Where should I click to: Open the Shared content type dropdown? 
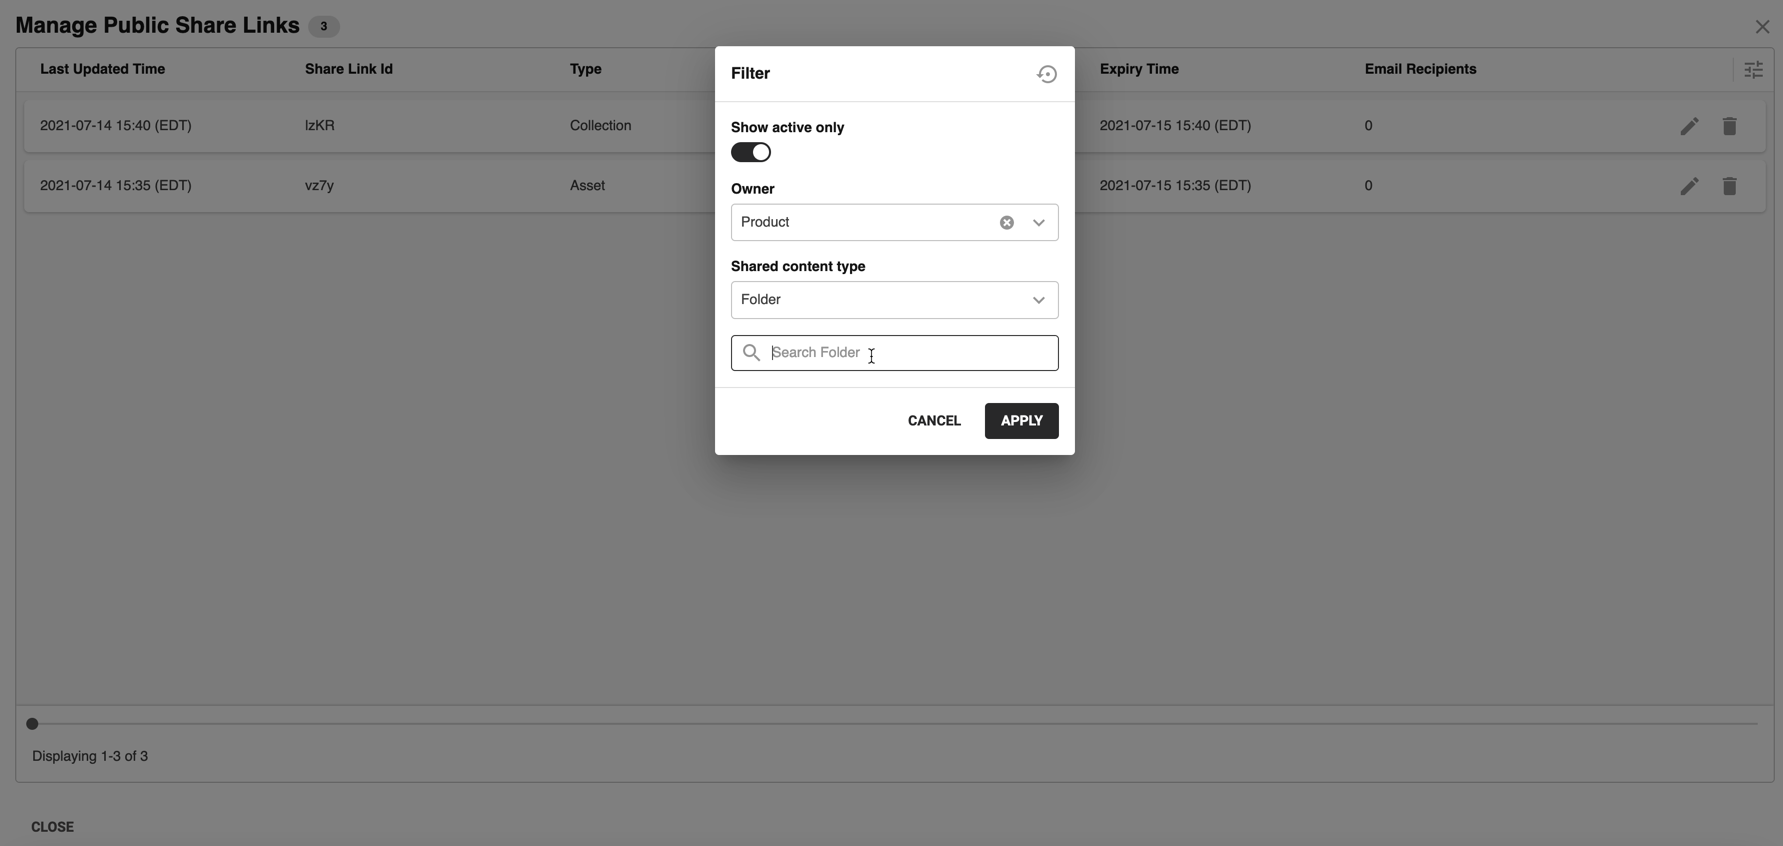pyautogui.click(x=895, y=300)
